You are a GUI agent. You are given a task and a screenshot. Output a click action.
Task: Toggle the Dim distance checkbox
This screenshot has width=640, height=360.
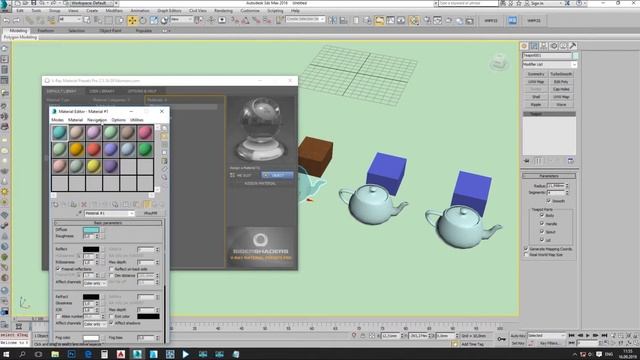(x=111, y=276)
